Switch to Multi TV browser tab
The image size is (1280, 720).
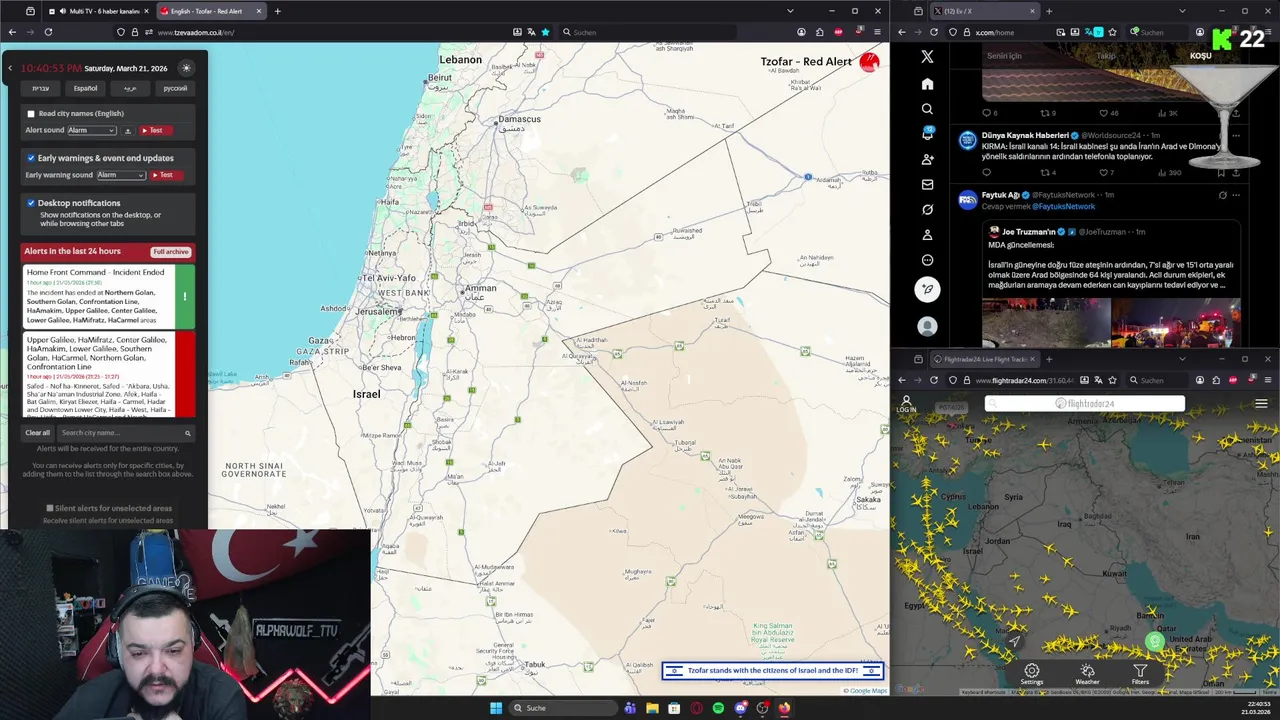coord(97,11)
